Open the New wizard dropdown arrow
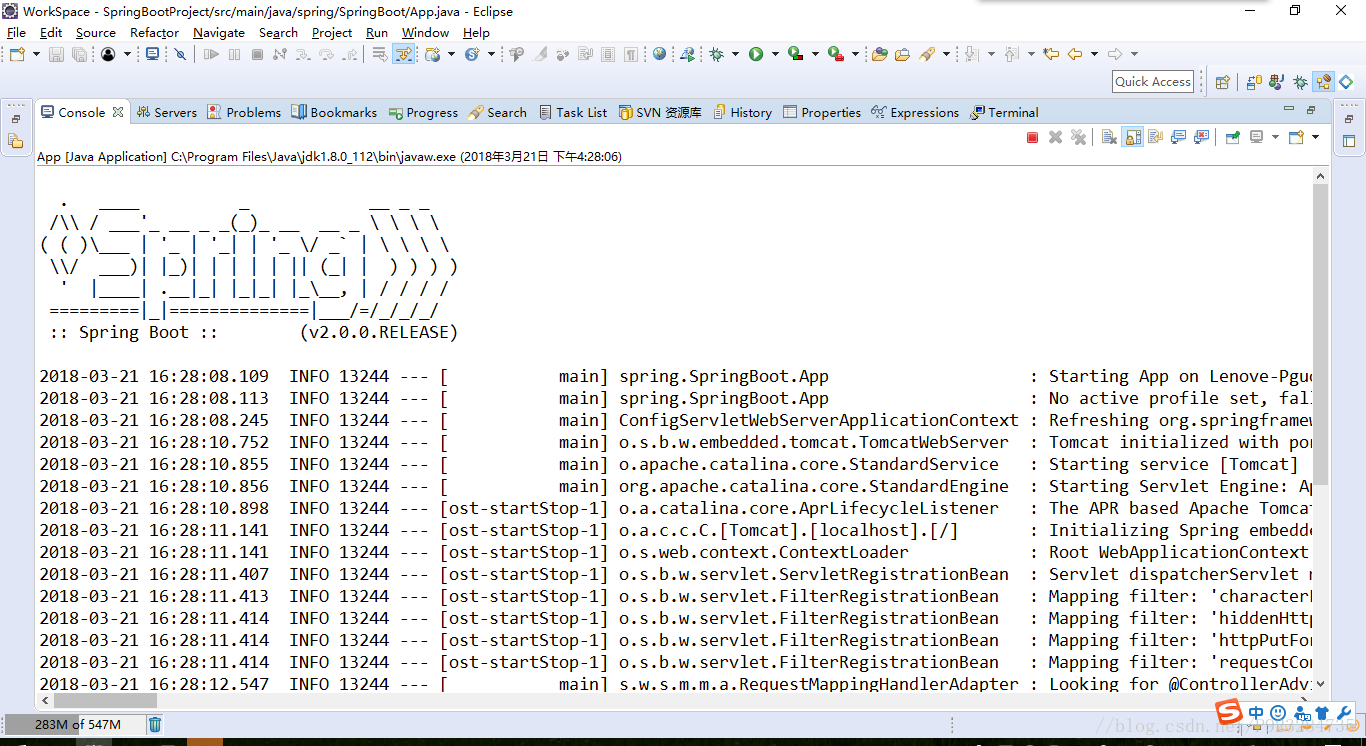Viewport: 1366px width, 746px height. [x=36, y=54]
